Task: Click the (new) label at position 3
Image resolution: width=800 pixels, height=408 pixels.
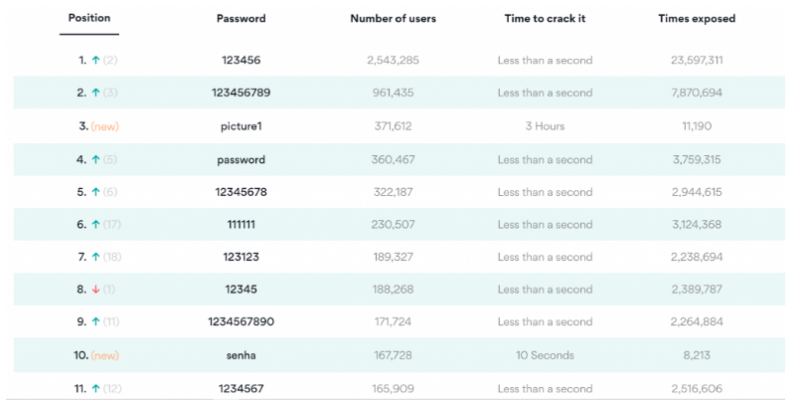Action: 105,126
